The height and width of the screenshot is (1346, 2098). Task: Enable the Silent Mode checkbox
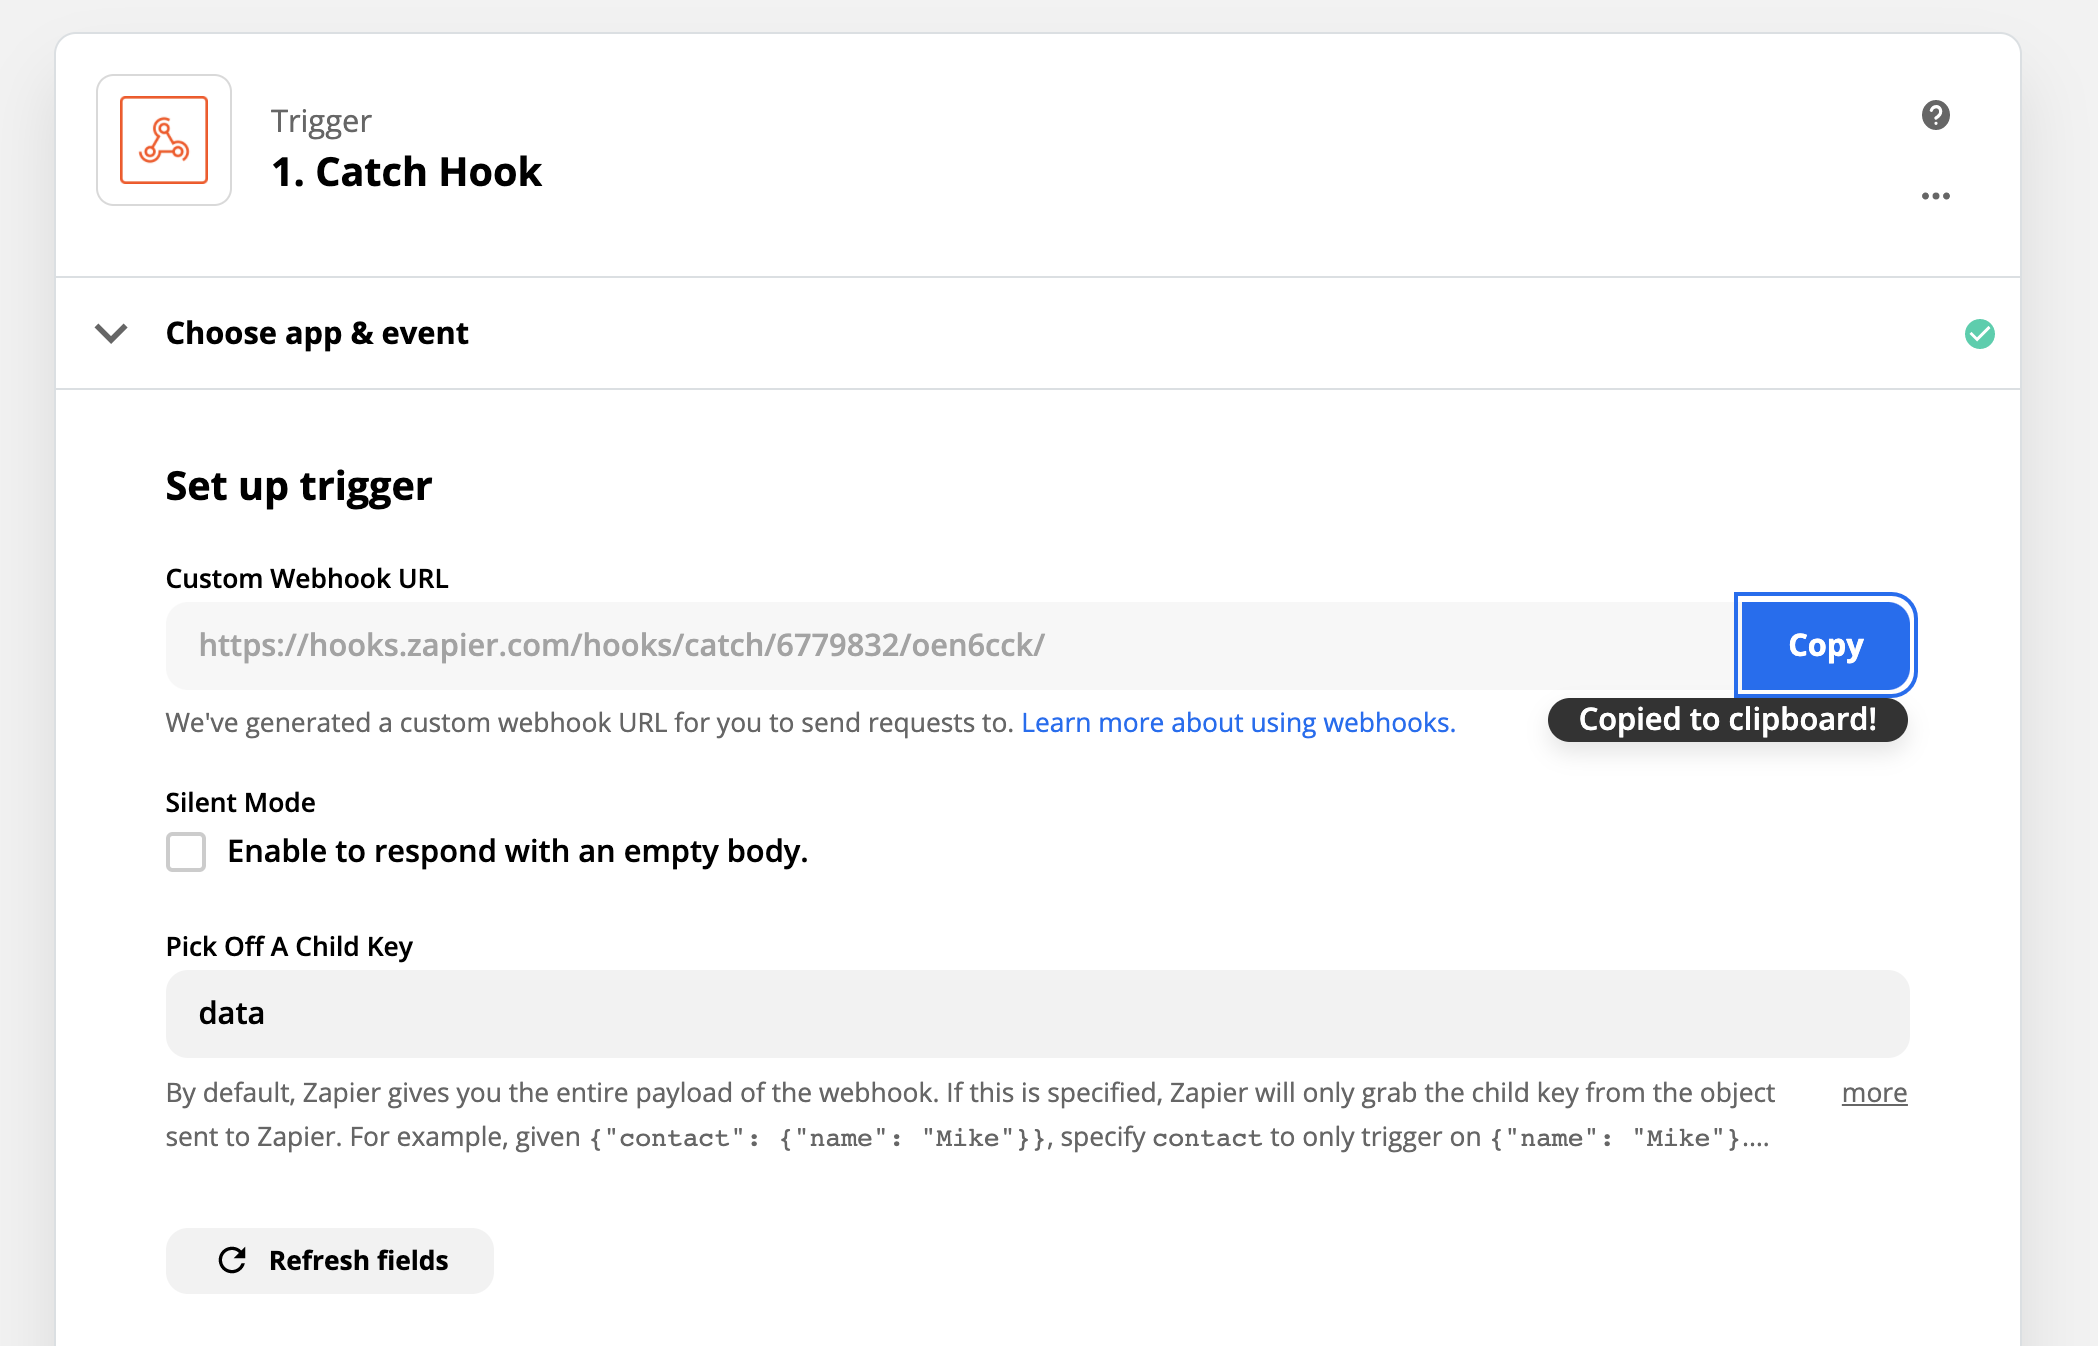pos(186,852)
